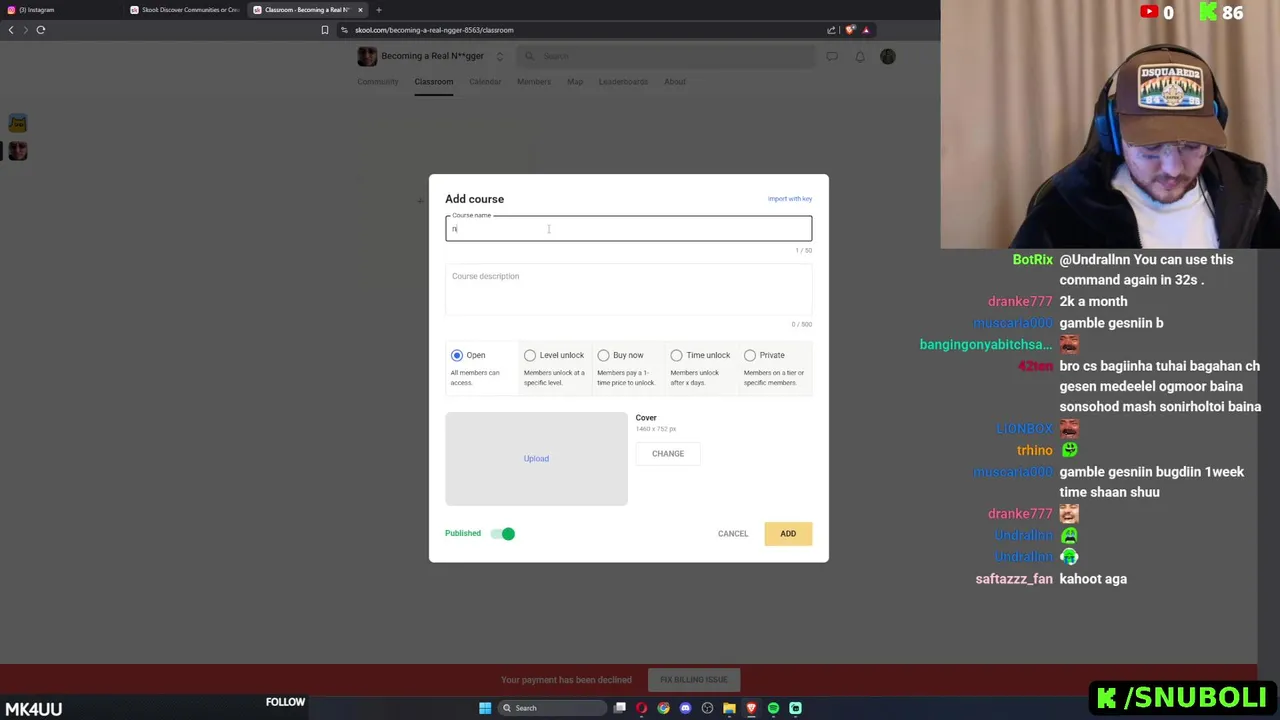Click the Course description text area
Image resolution: width=1280 pixels, height=720 pixels.
click(628, 290)
